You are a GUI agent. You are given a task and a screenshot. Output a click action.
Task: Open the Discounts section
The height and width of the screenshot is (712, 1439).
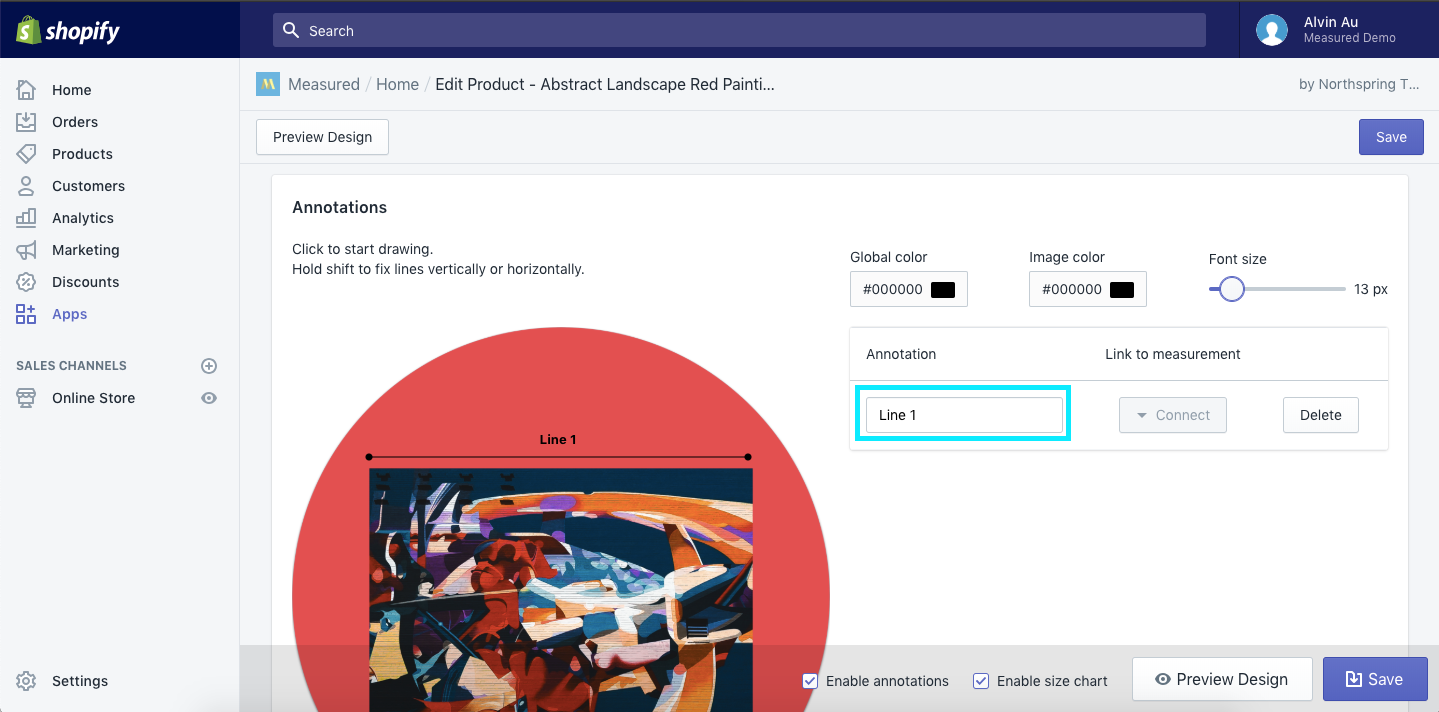coord(86,282)
